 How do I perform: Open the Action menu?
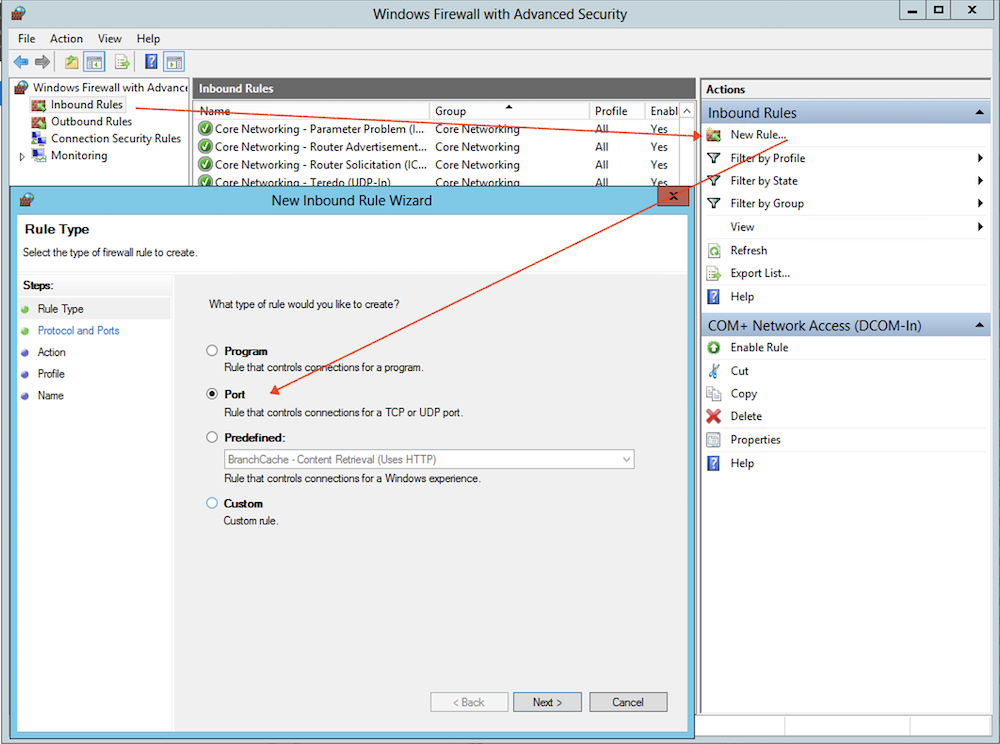[67, 39]
